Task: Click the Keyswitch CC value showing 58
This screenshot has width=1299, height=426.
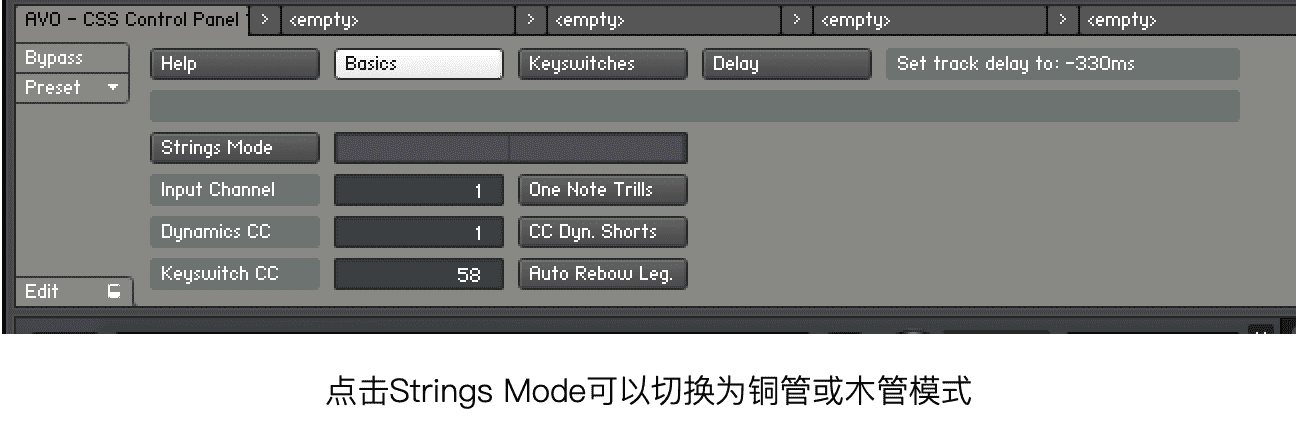Action: 418,273
